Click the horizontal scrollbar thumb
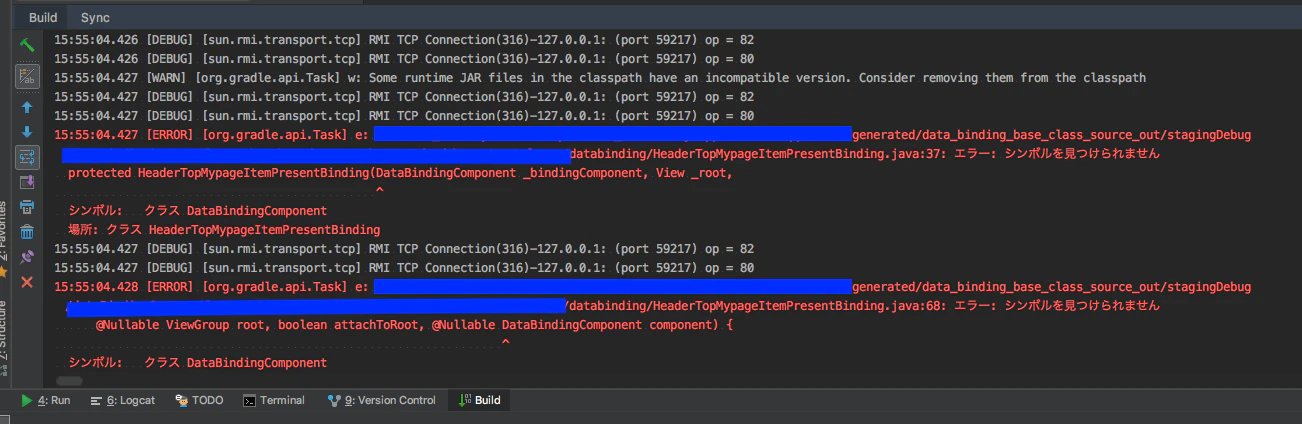Viewport: 1302px width, 424px height. pyautogui.click(x=69, y=381)
